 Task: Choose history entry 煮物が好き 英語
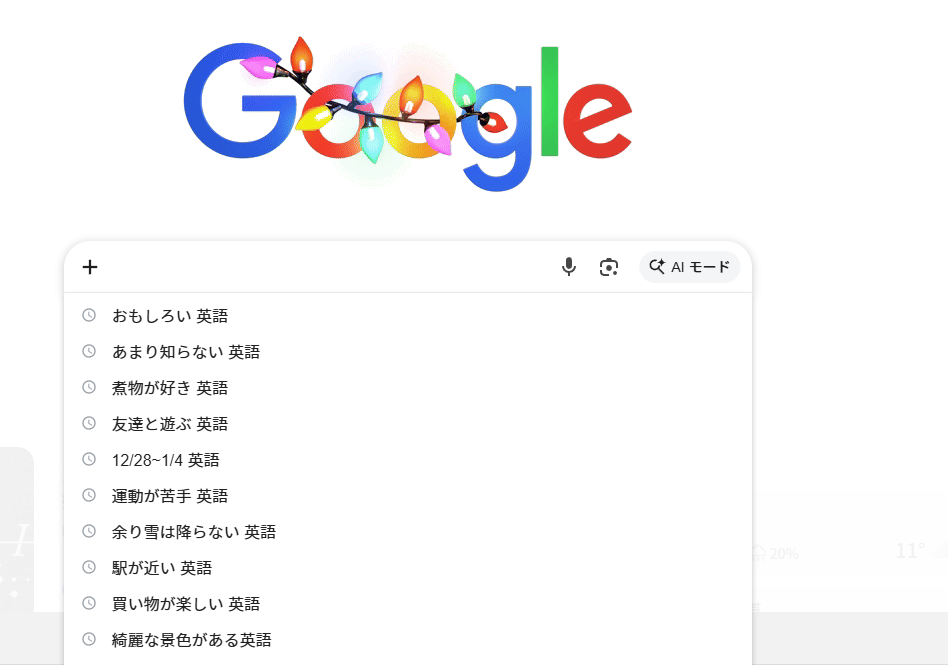408,388
